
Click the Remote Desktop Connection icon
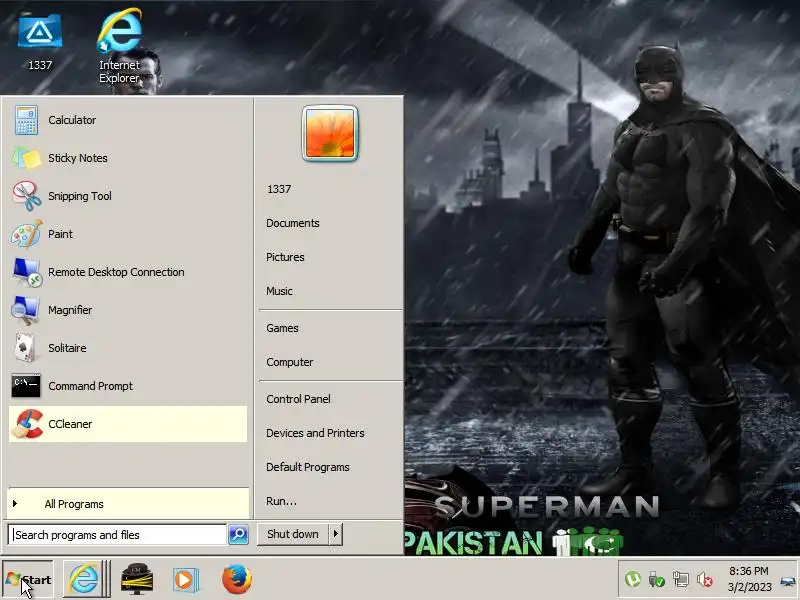tap(26, 272)
